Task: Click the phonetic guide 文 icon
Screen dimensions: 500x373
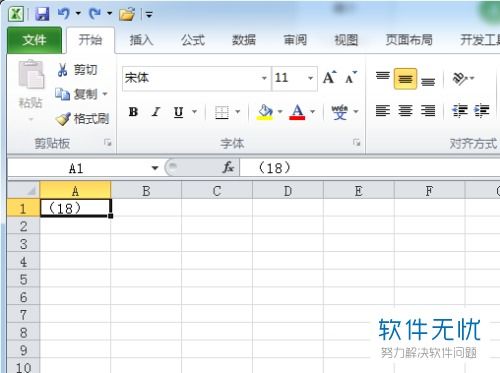Action: pyautogui.click(x=340, y=112)
